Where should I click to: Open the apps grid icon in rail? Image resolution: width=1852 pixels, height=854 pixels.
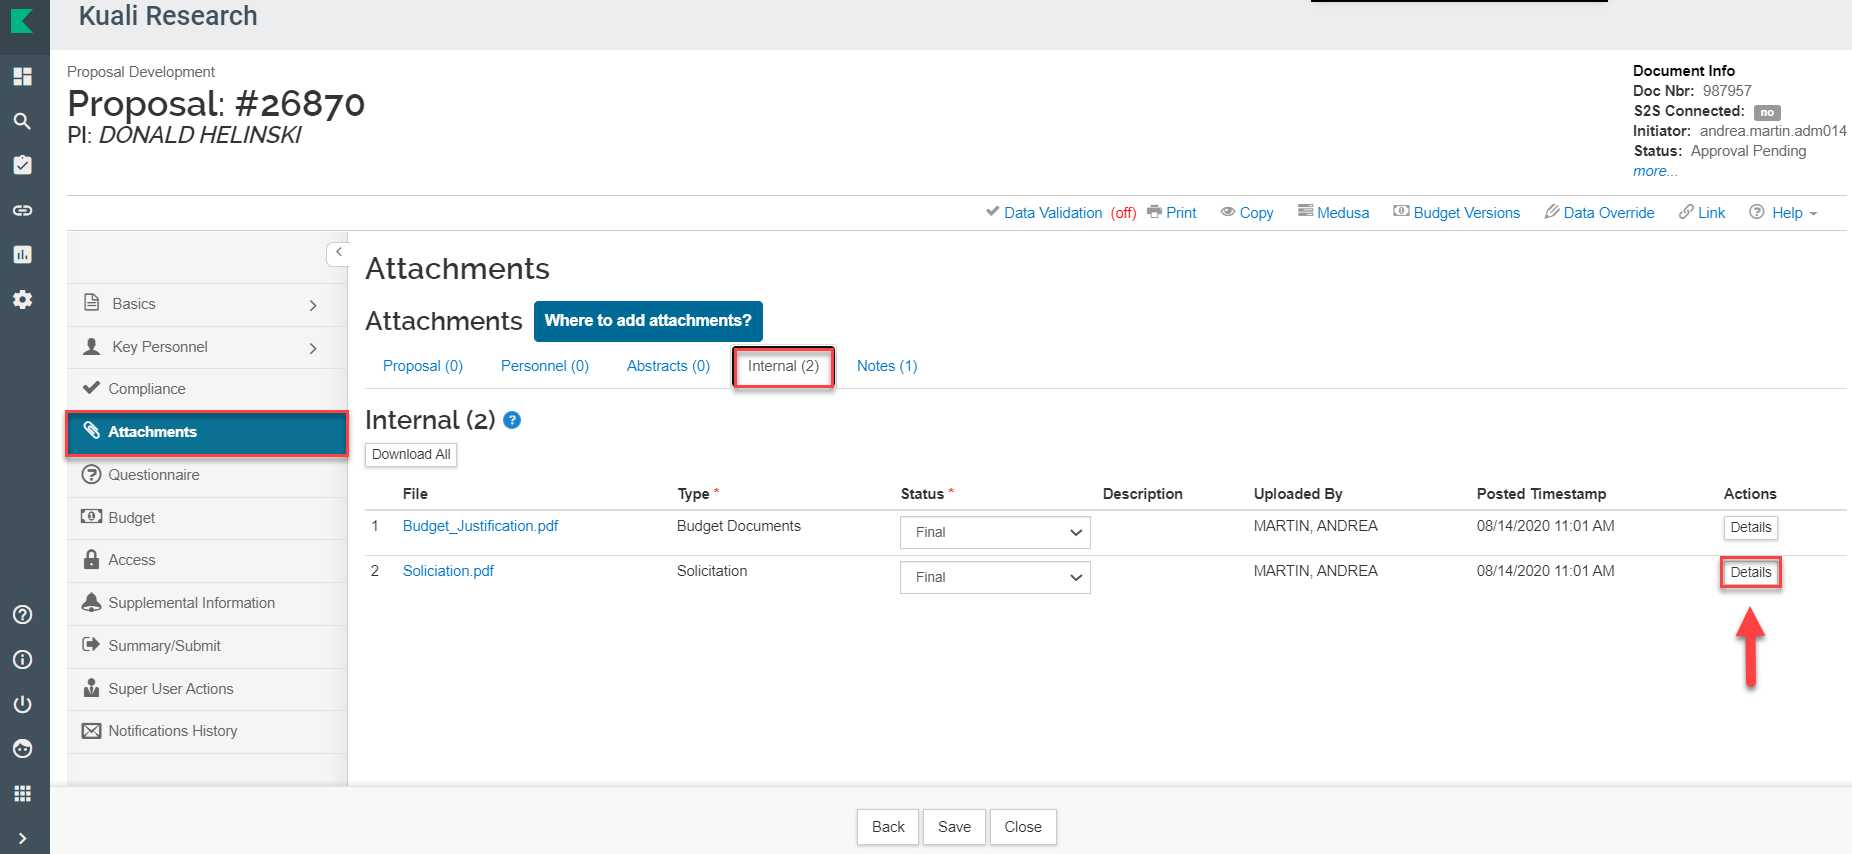coord(22,794)
